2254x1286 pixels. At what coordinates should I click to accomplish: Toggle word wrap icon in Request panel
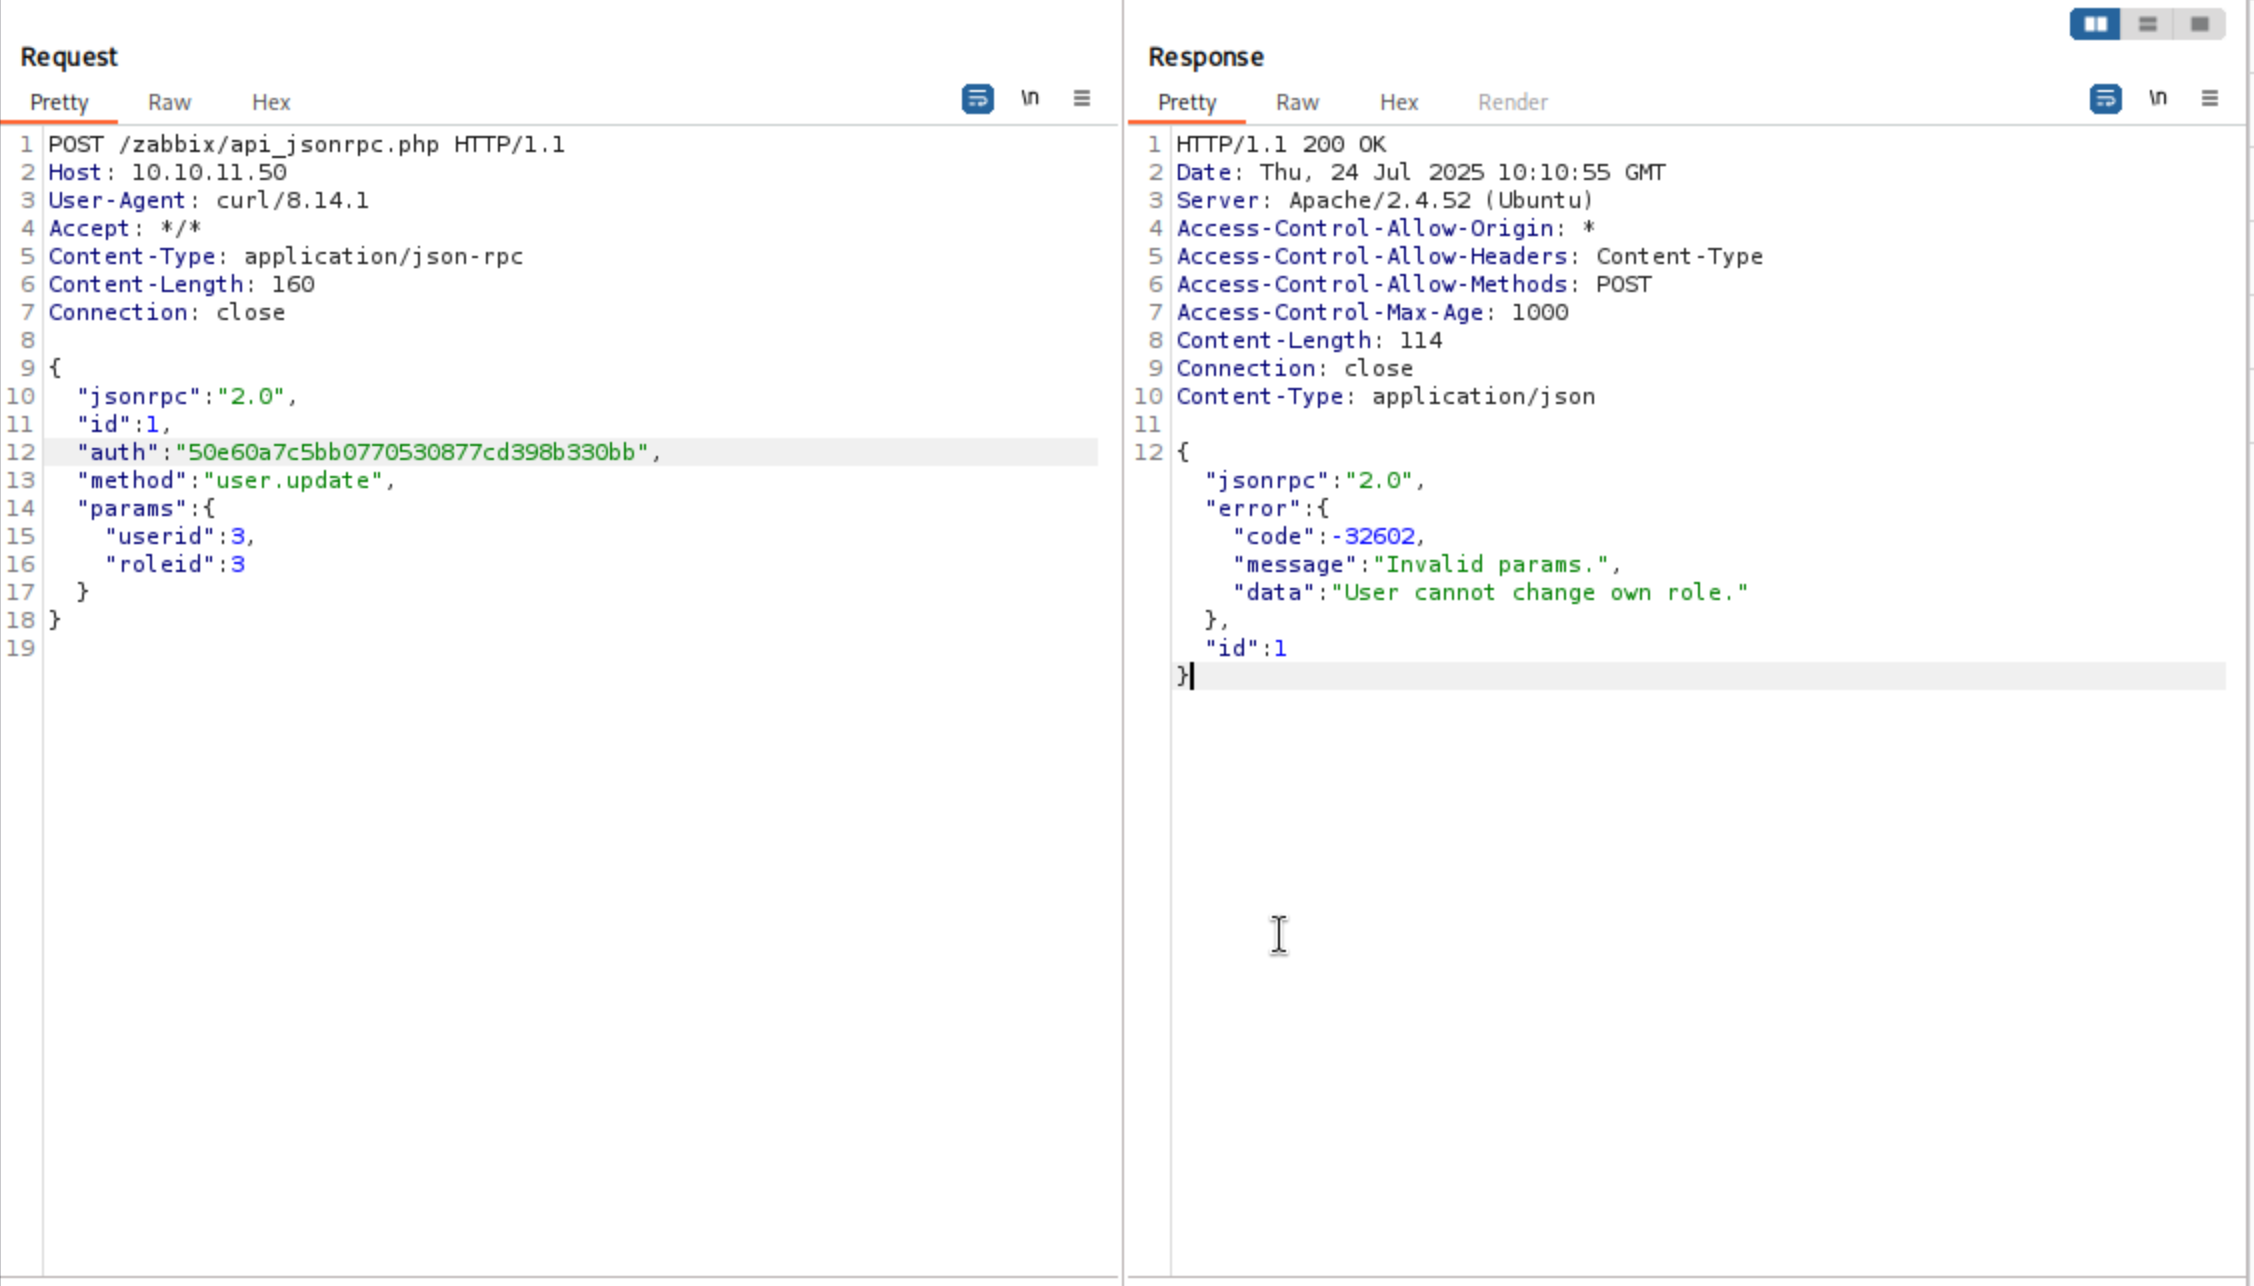click(x=977, y=99)
